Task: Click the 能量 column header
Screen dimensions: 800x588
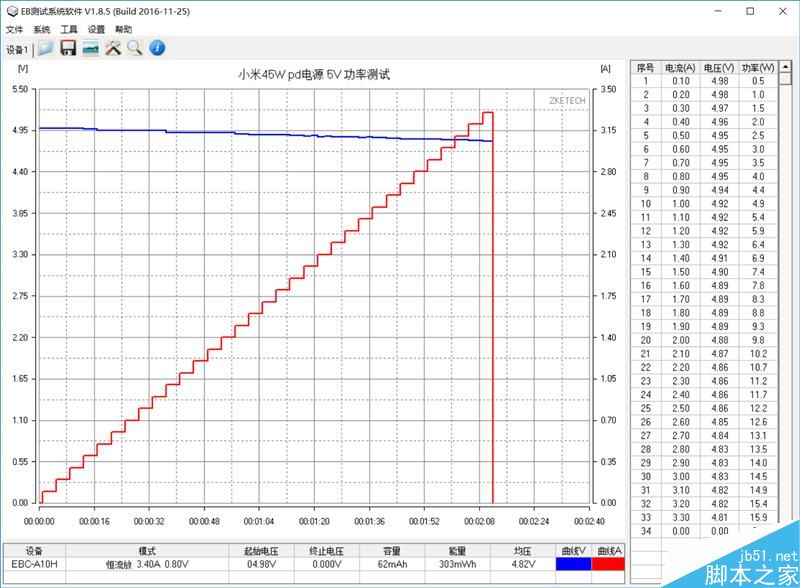Action: [x=457, y=551]
